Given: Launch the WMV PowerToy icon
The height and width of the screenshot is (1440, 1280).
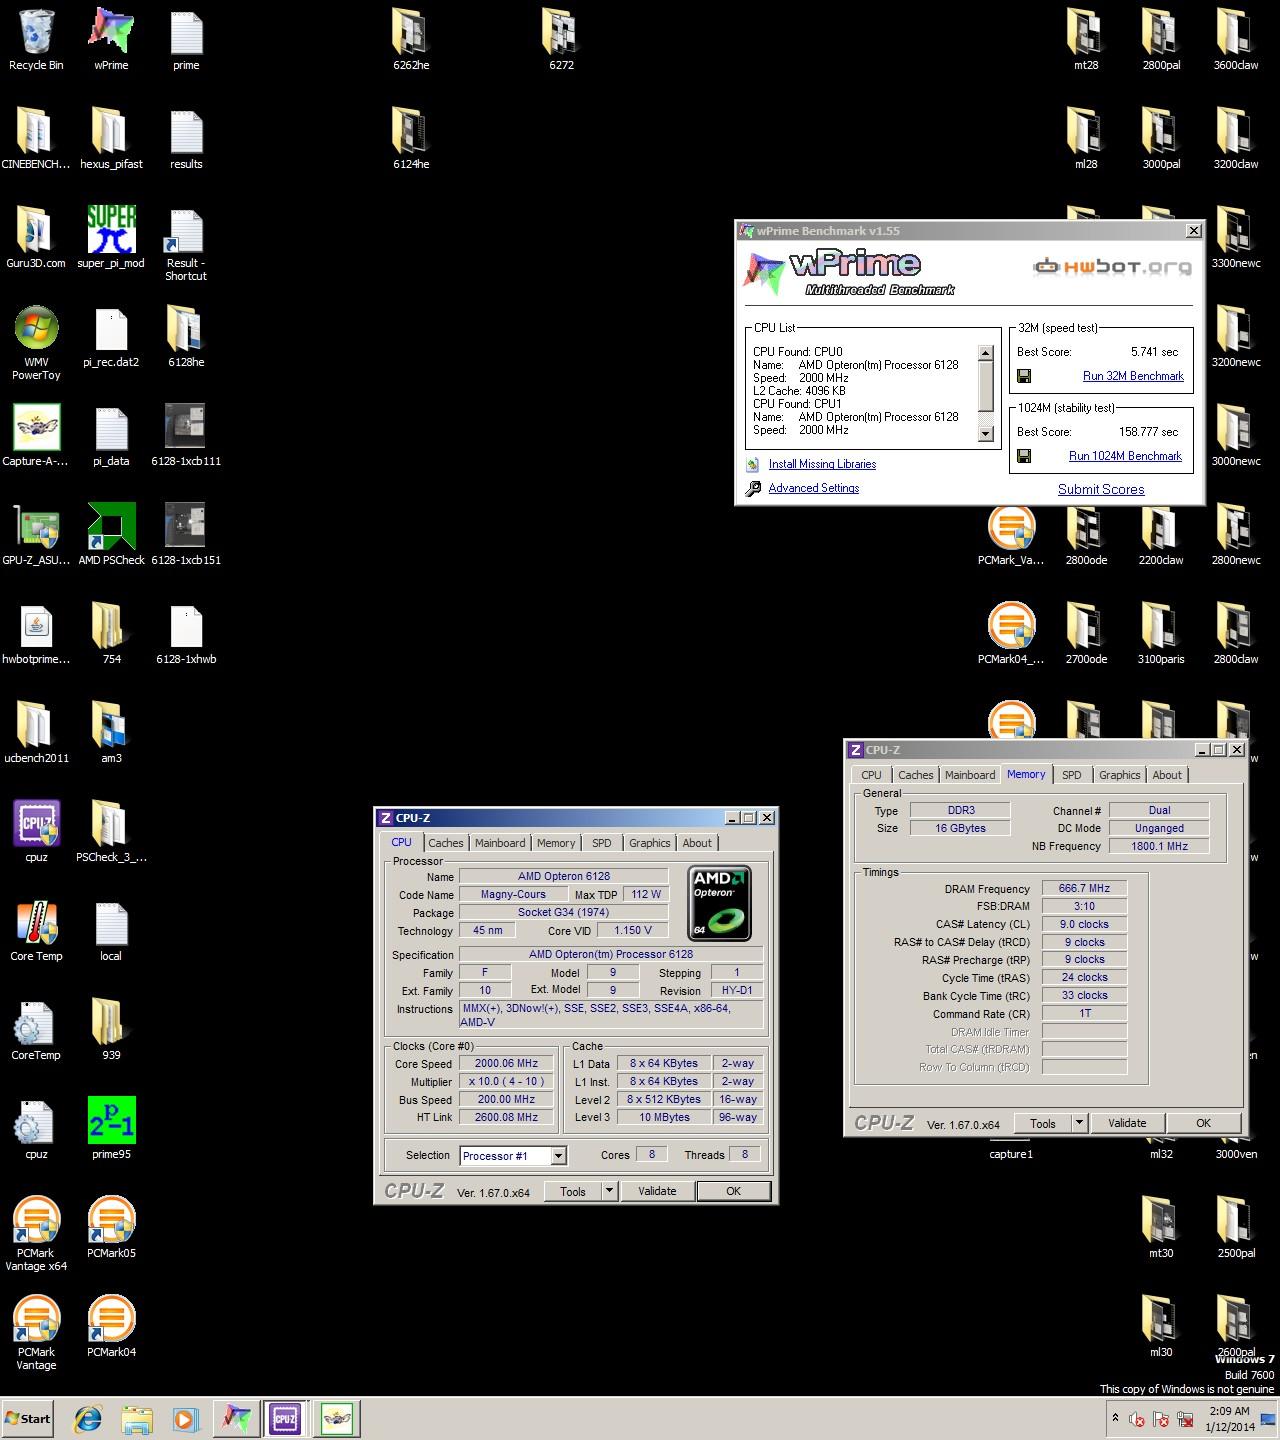Looking at the screenshot, I should (36, 342).
